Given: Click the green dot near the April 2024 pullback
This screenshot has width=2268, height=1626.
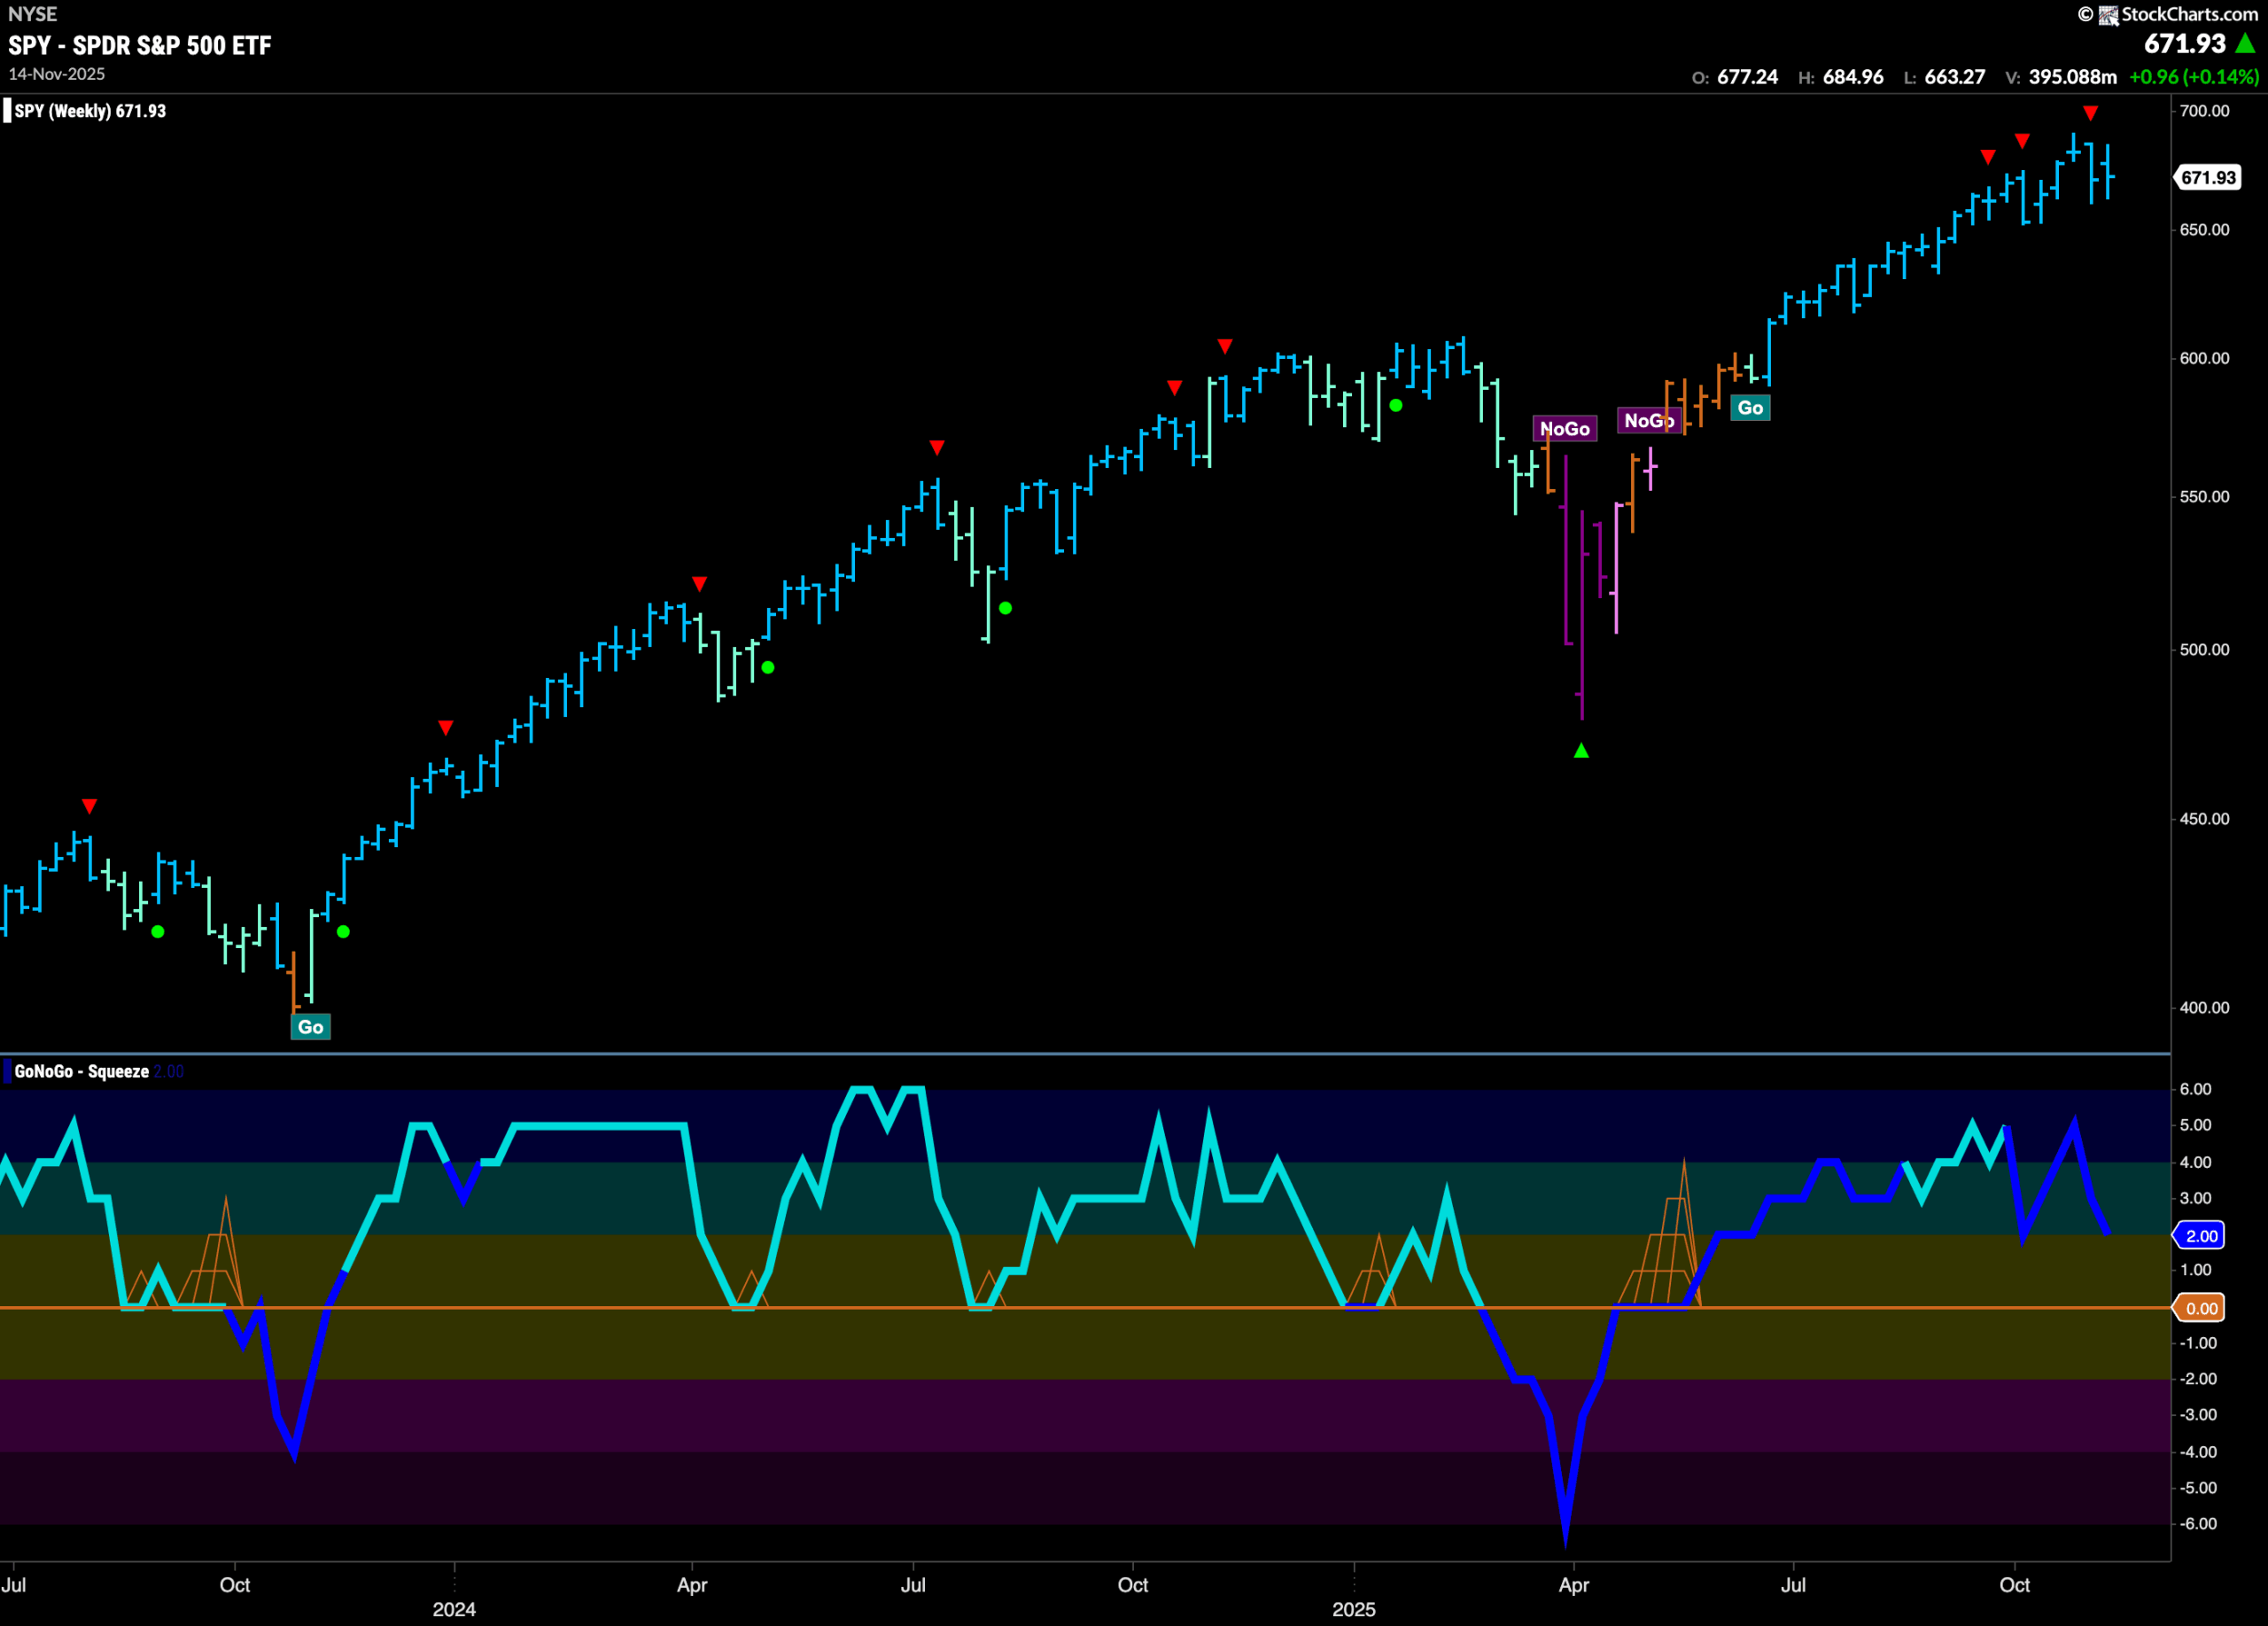Looking at the screenshot, I should 768,667.
